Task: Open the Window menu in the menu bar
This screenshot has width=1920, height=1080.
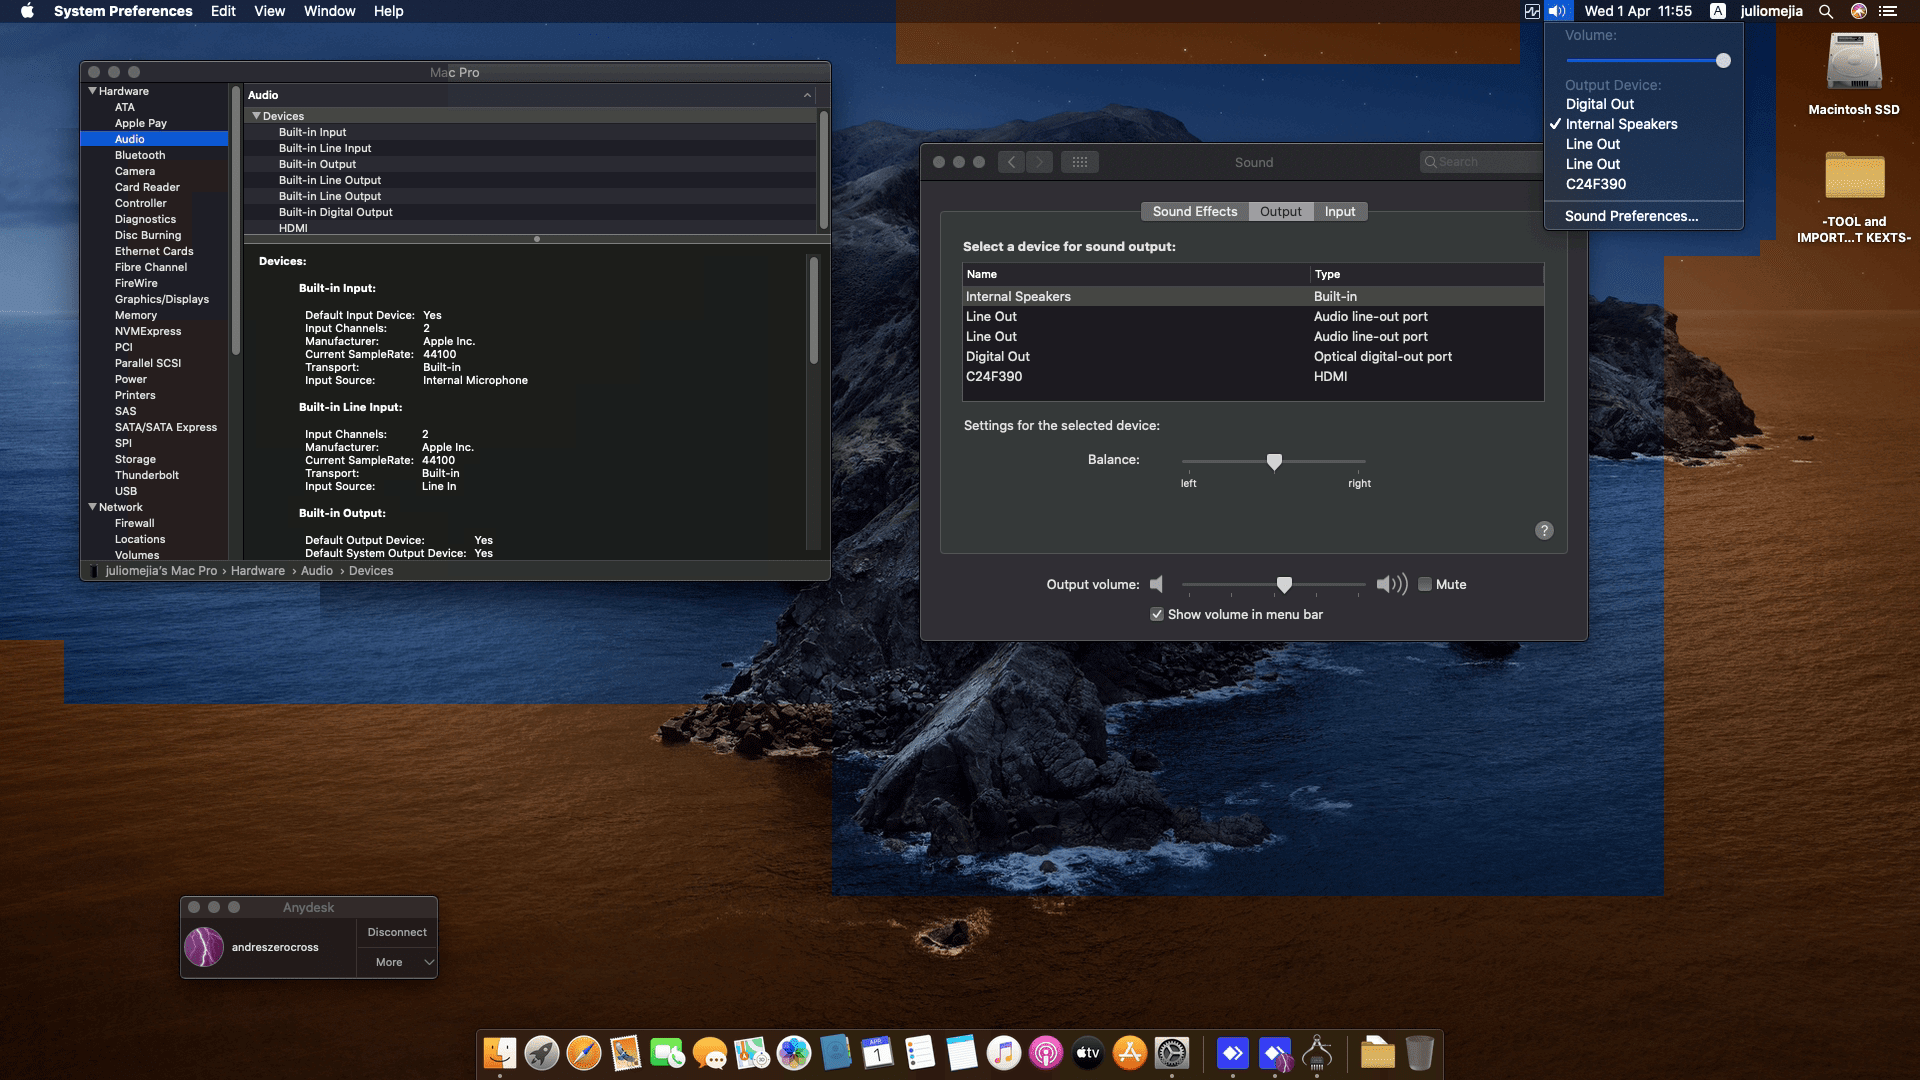Action: click(329, 11)
